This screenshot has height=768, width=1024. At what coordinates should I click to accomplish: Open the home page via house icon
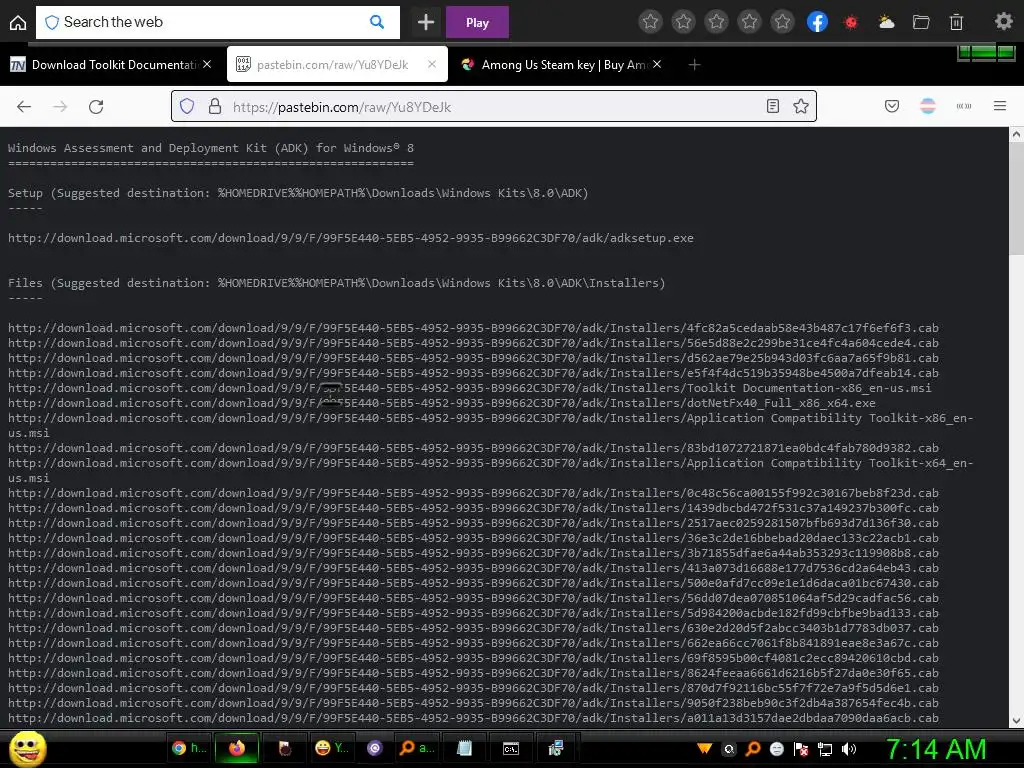pyautogui.click(x=18, y=22)
